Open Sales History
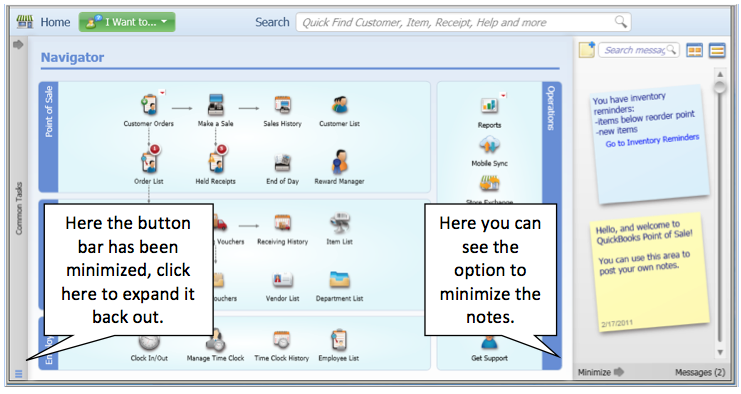 click(x=283, y=105)
